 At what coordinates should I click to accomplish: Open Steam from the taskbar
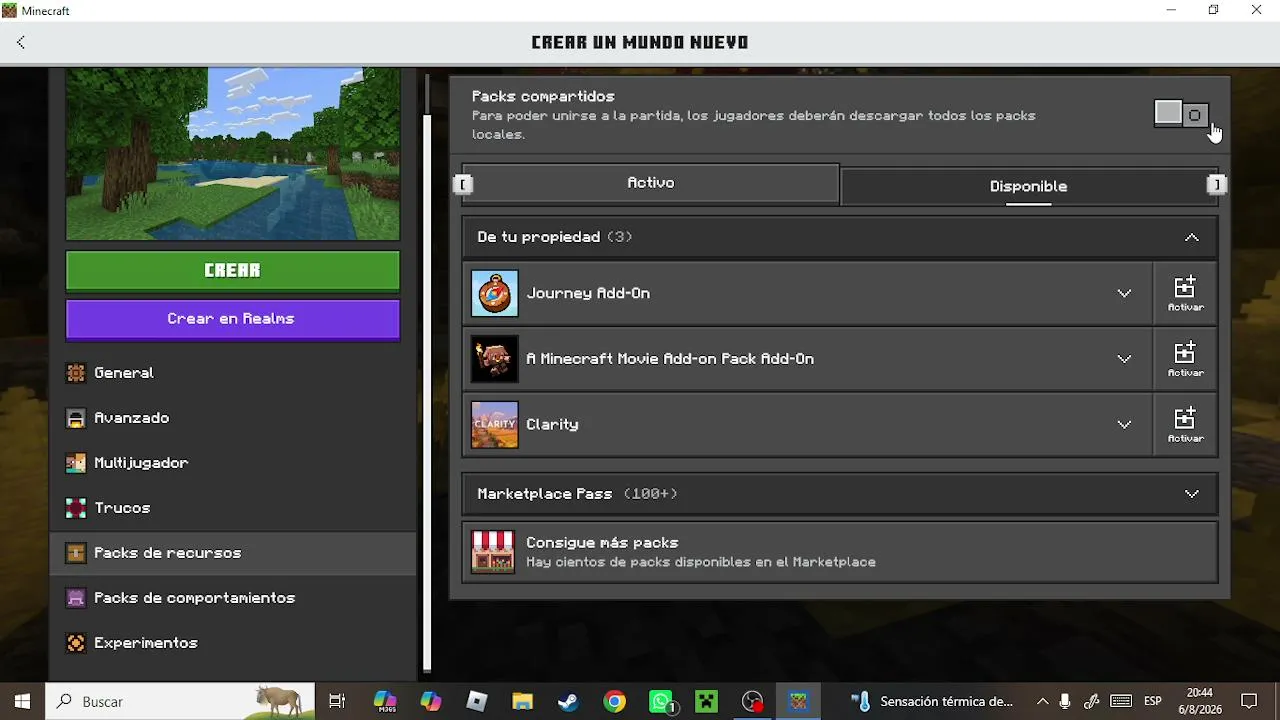point(568,701)
